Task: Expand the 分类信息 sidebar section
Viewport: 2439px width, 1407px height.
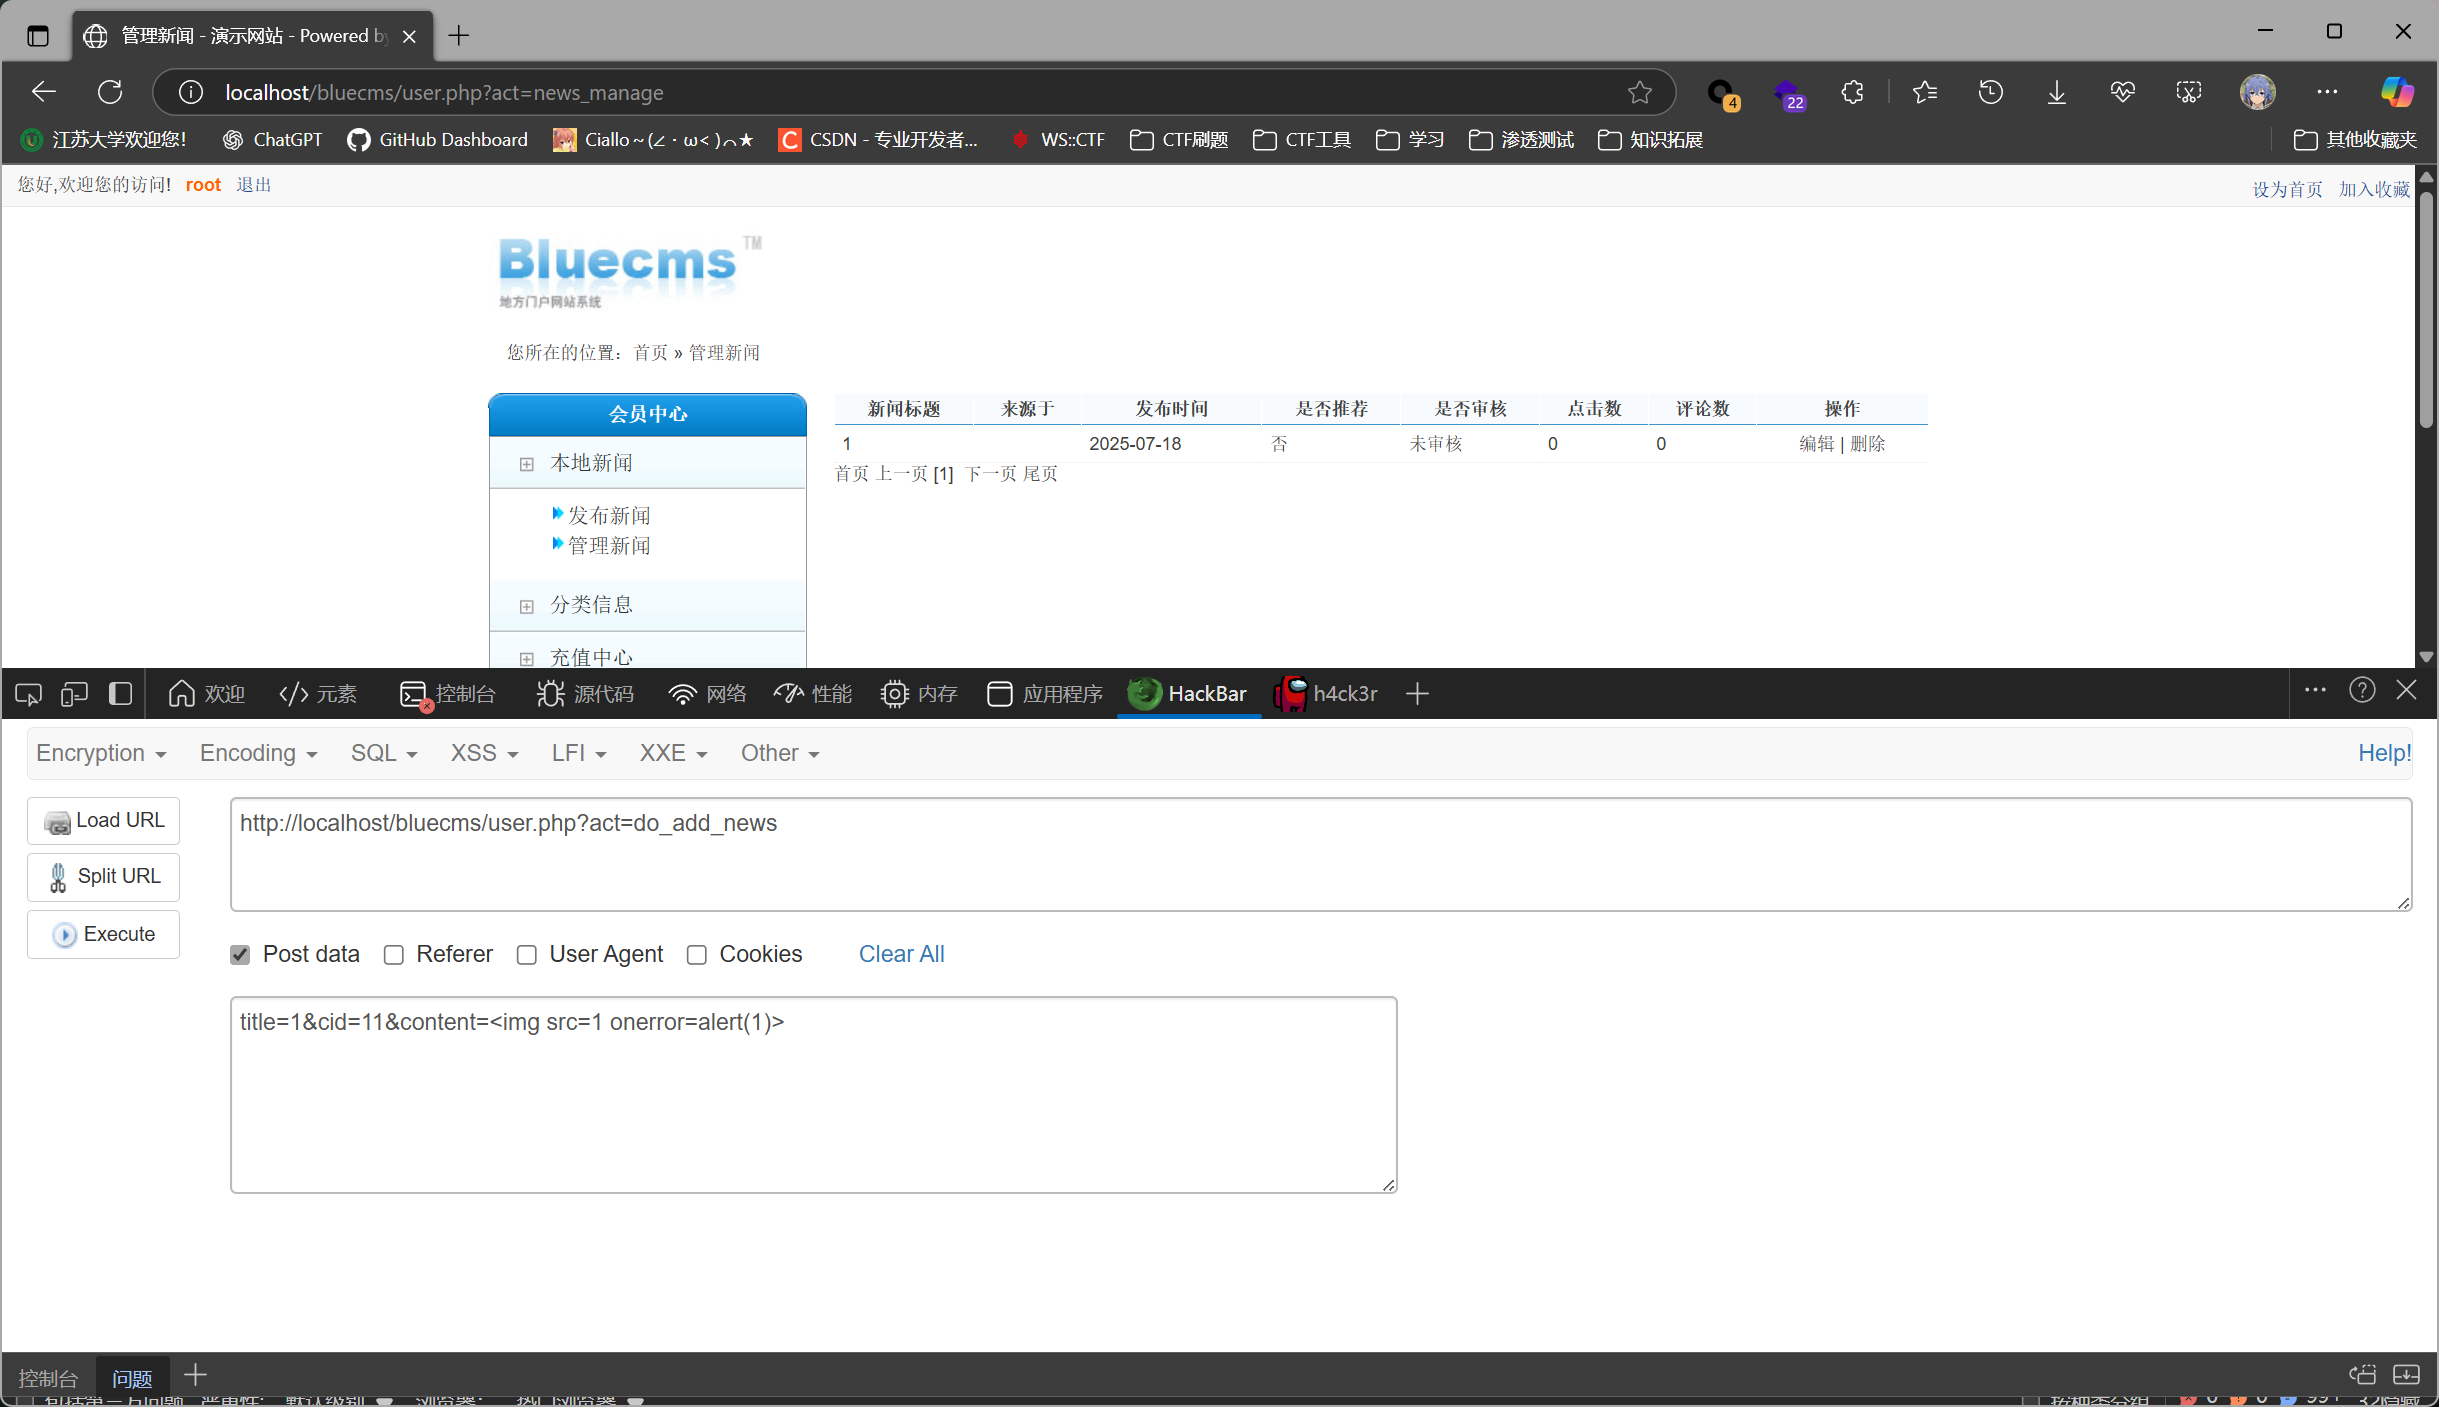Action: coord(591,605)
